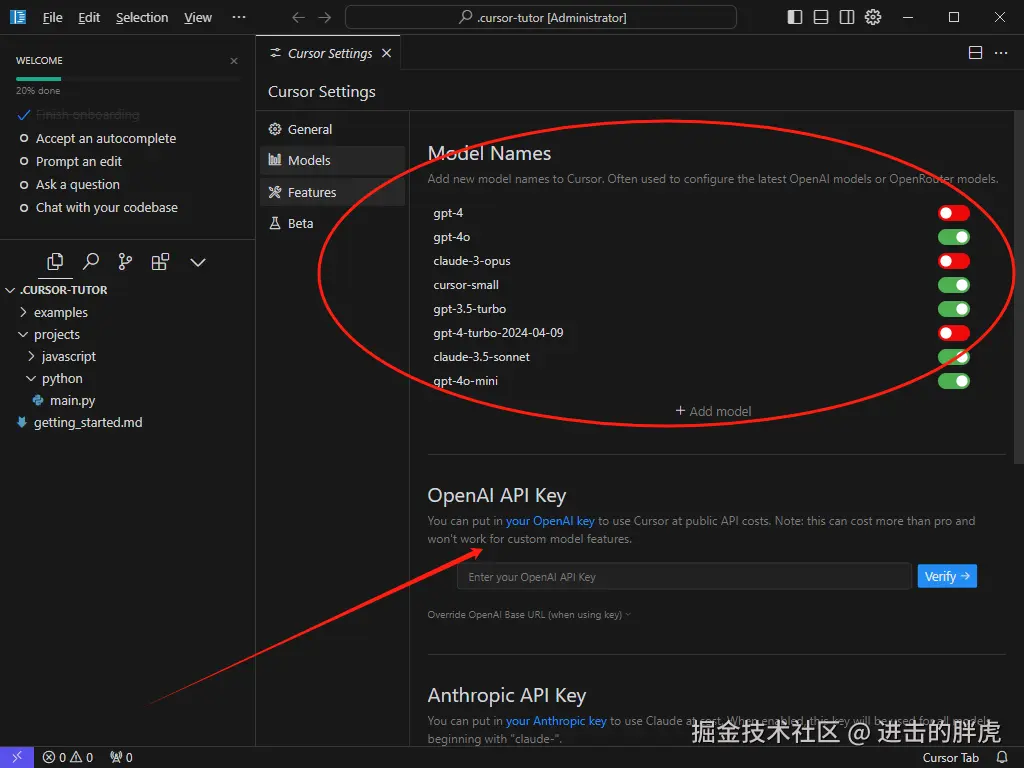The width and height of the screenshot is (1024, 768).
Task: Enable the claude-3-opus model toggle
Action: coord(953,261)
